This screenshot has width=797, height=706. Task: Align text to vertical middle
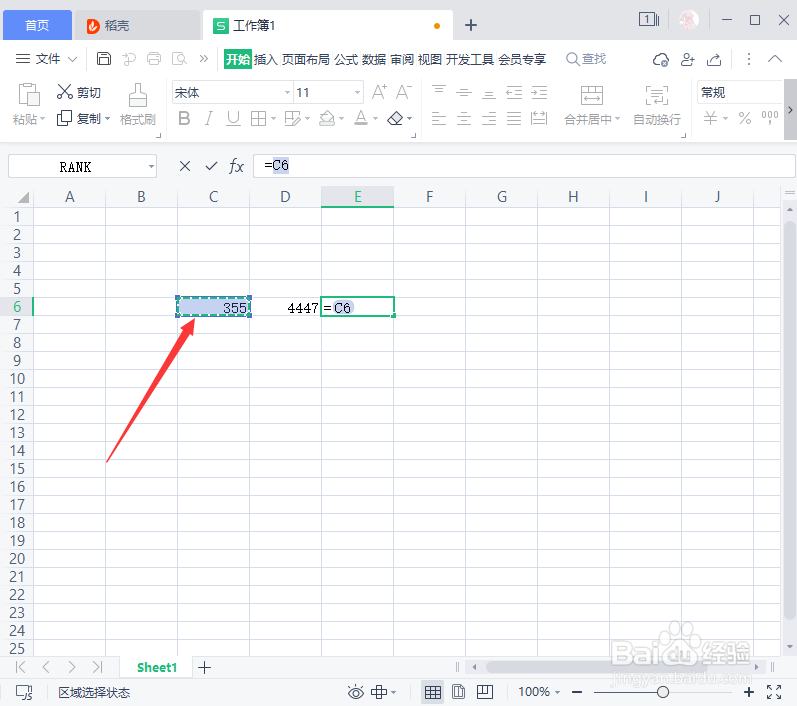click(464, 93)
